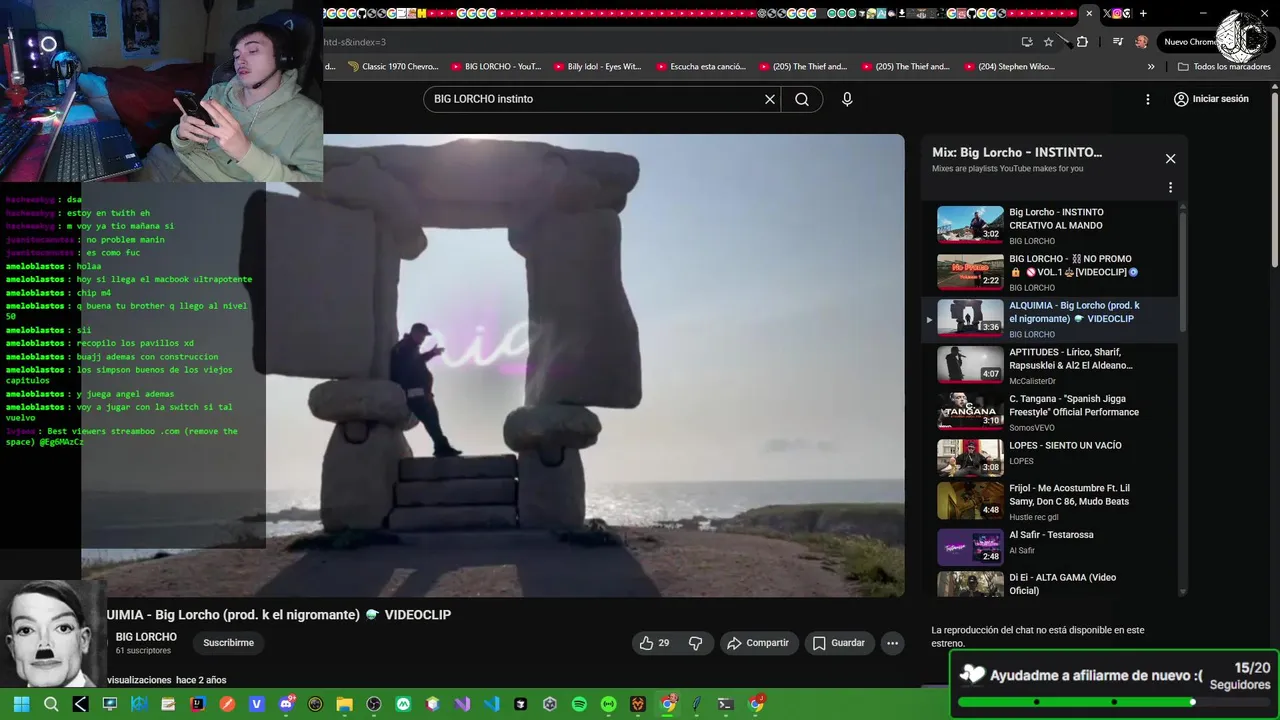The image size is (1280, 720).
Task: Like the video with the thumbs-up button
Action: (x=655, y=643)
